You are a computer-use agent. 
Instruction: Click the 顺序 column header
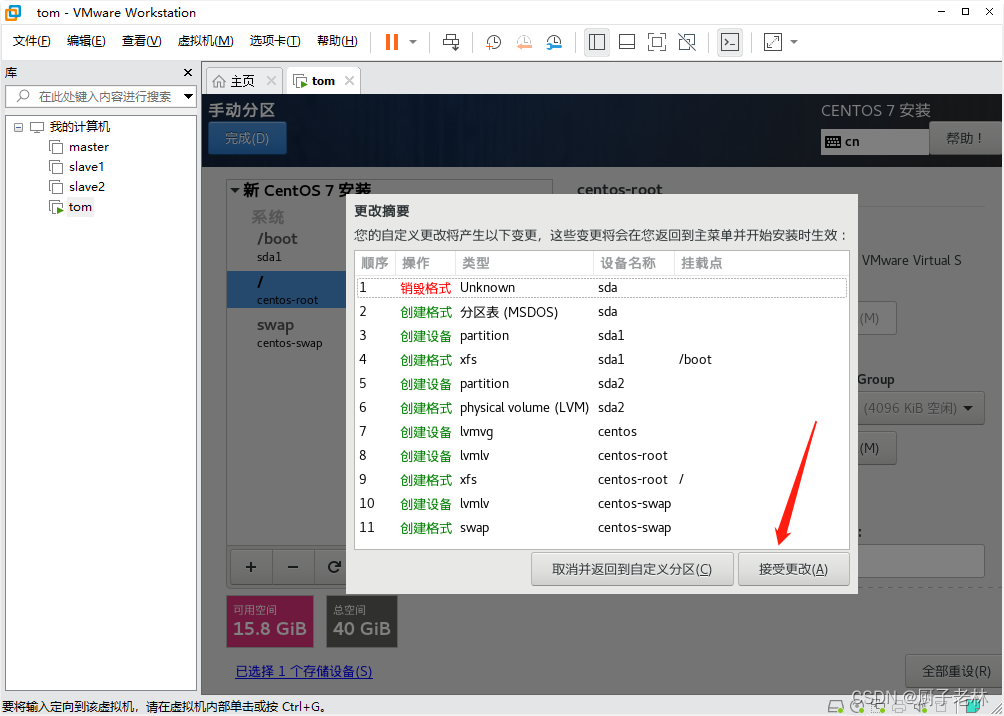tap(375, 263)
